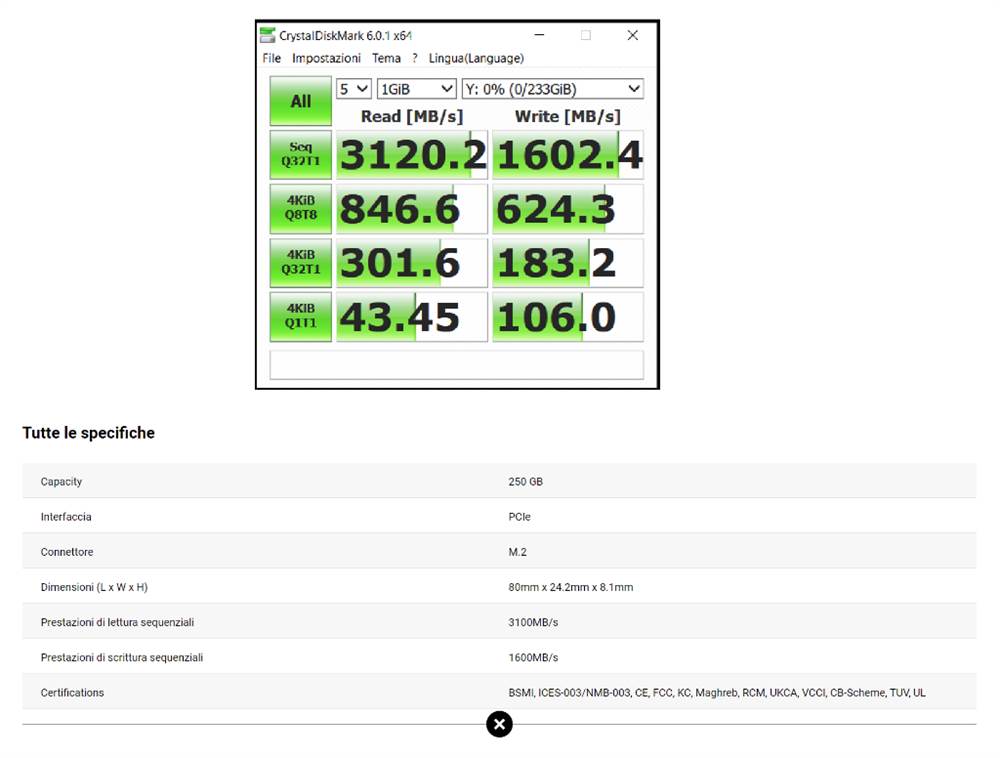The width and height of the screenshot is (1000, 758).
Task: Select the Certifications specification row
Action: pyautogui.click(x=500, y=692)
